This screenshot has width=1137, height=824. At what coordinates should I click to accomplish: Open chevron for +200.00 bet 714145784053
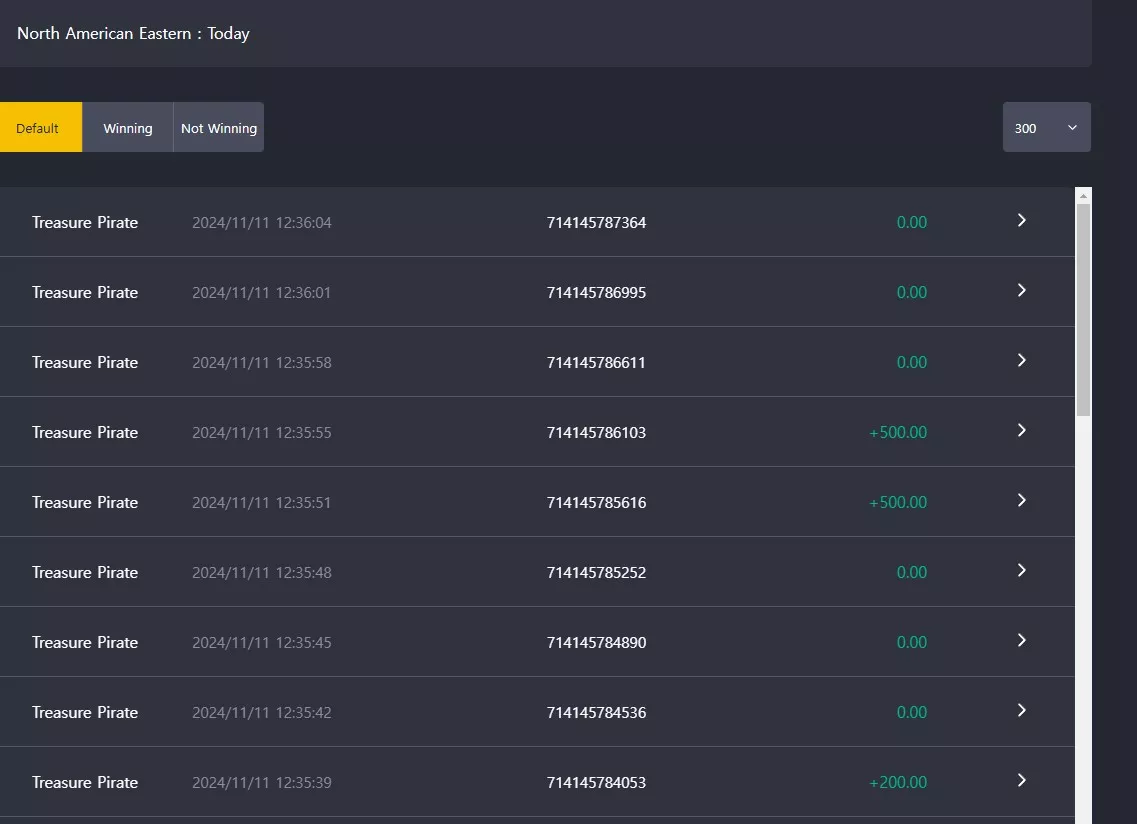1022,780
